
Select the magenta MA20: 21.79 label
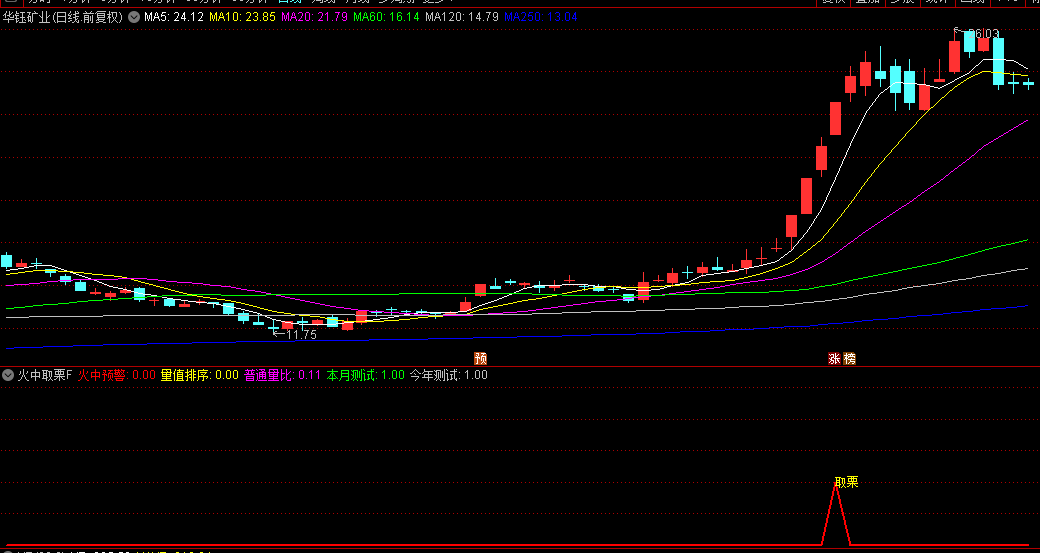click(x=314, y=17)
